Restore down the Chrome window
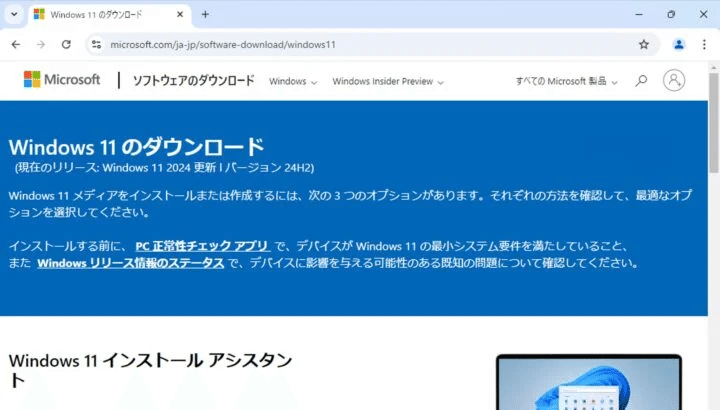The image size is (720, 410). [x=671, y=15]
